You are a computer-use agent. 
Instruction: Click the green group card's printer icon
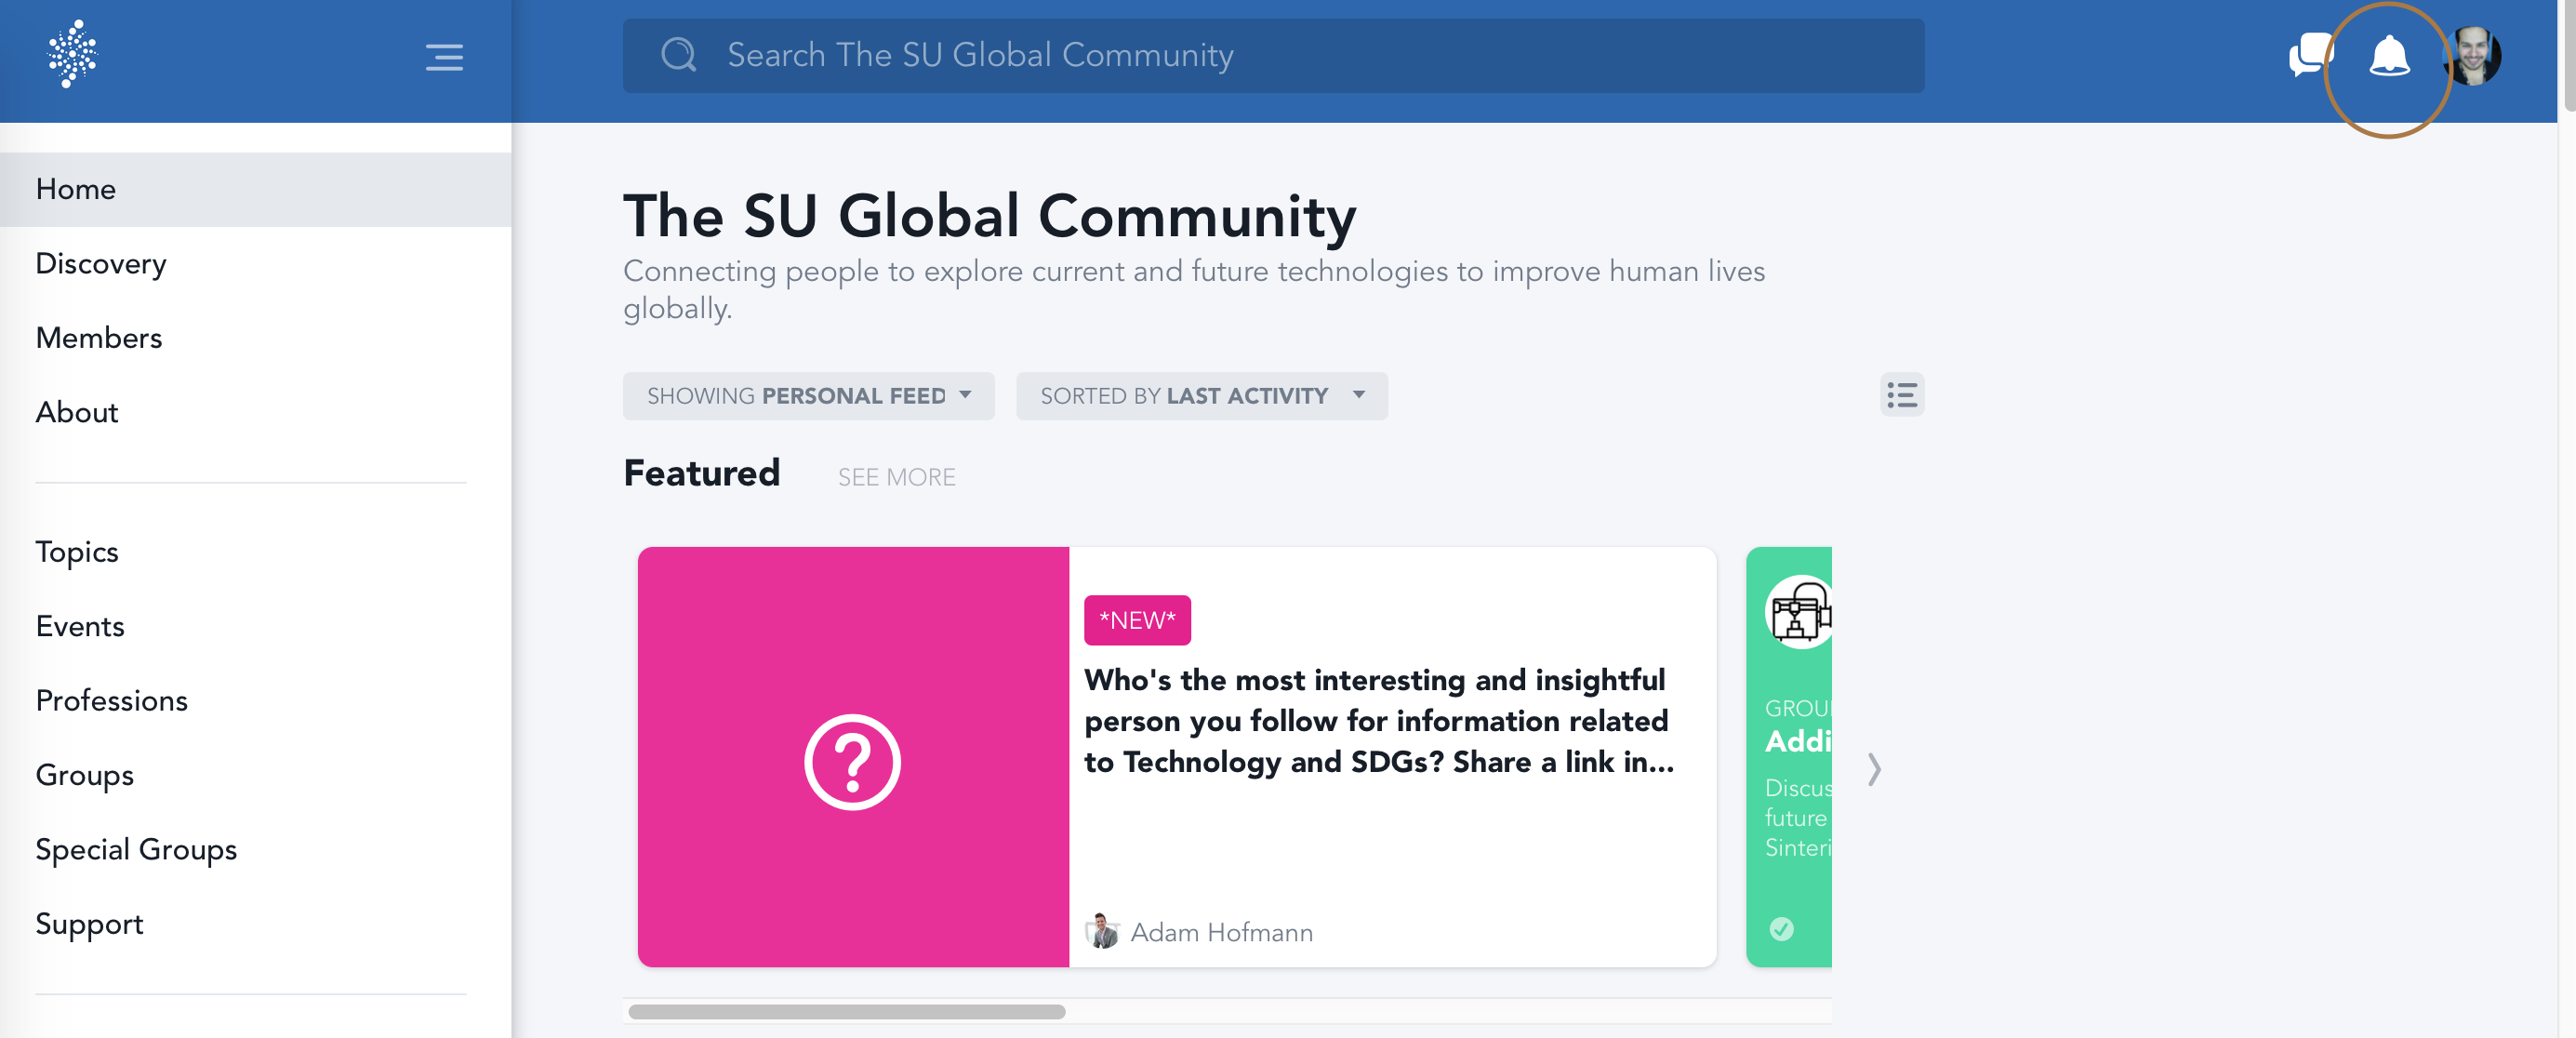pyautogui.click(x=1799, y=612)
